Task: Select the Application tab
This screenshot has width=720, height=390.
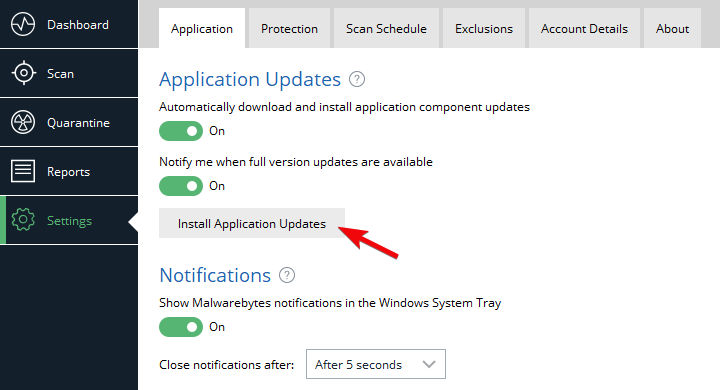Action: point(202,28)
